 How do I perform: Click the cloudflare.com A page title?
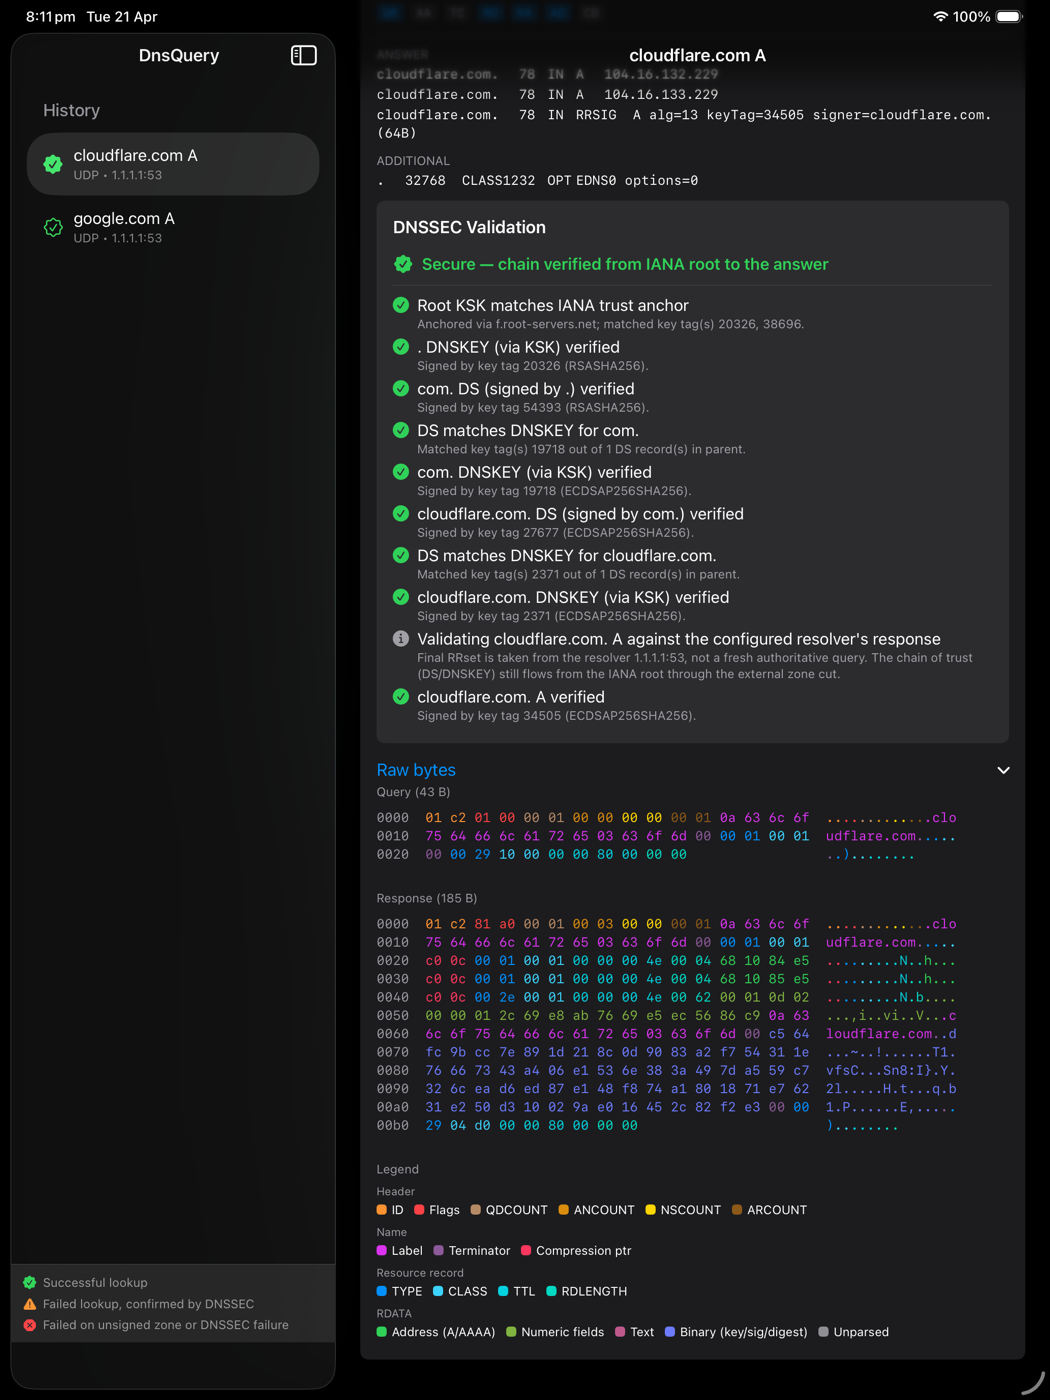click(697, 55)
